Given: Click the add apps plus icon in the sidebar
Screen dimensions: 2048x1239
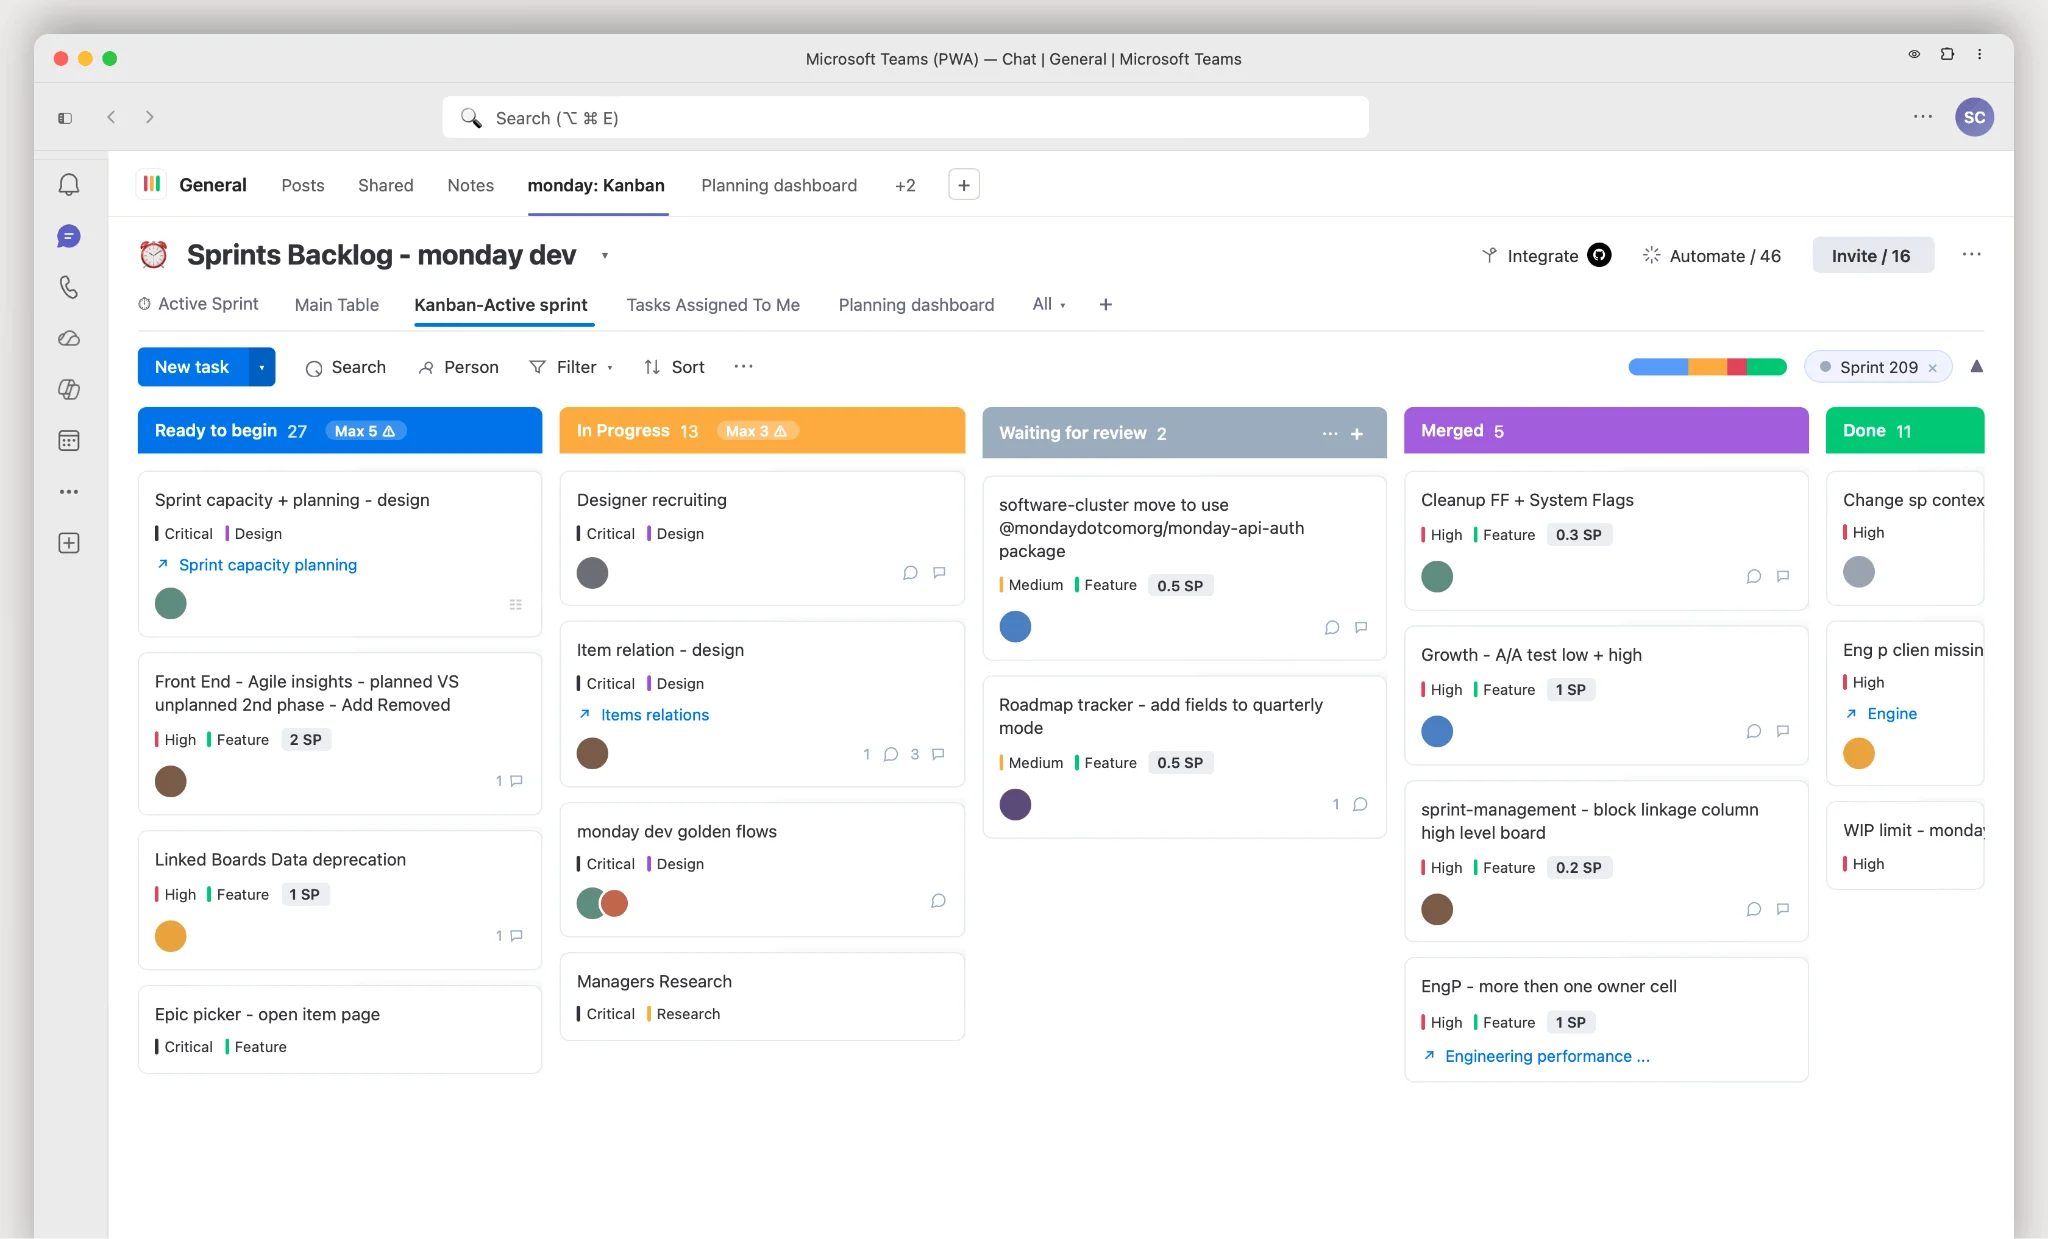Looking at the screenshot, I should (x=69, y=543).
